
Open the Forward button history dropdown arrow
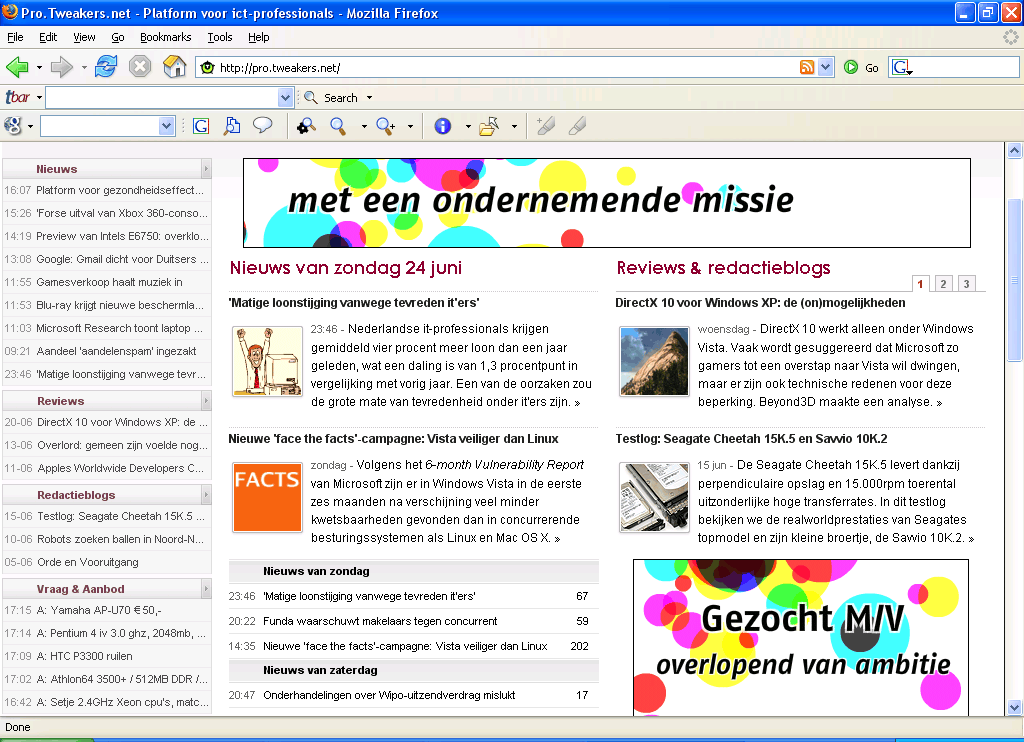tap(84, 67)
